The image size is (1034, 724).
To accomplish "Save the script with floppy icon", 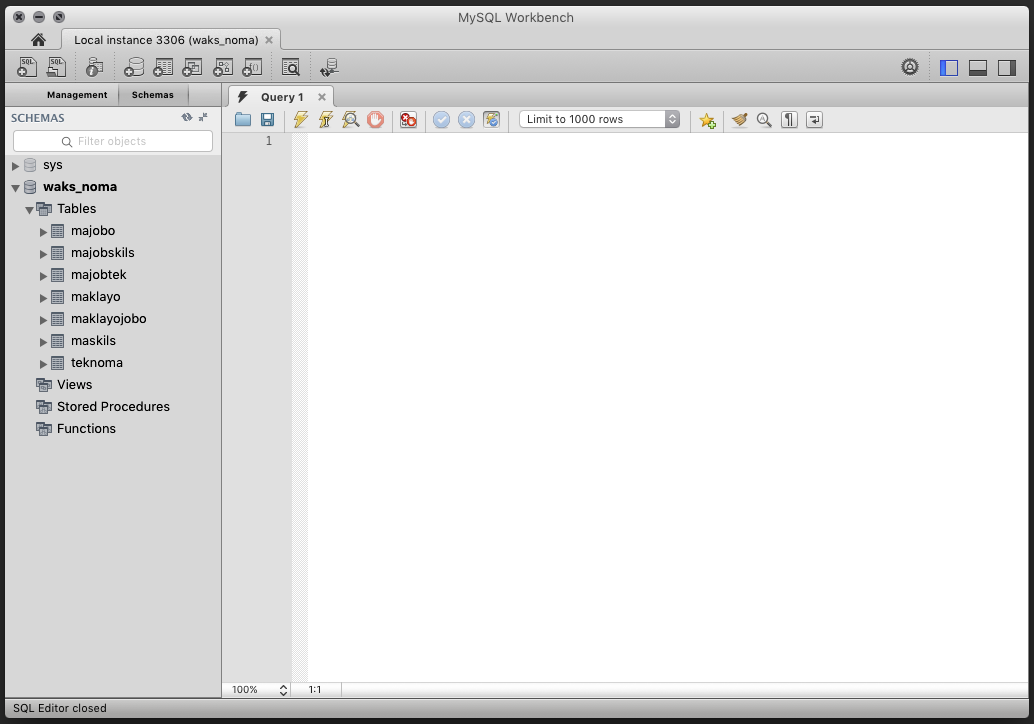I will pyautogui.click(x=267, y=119).
